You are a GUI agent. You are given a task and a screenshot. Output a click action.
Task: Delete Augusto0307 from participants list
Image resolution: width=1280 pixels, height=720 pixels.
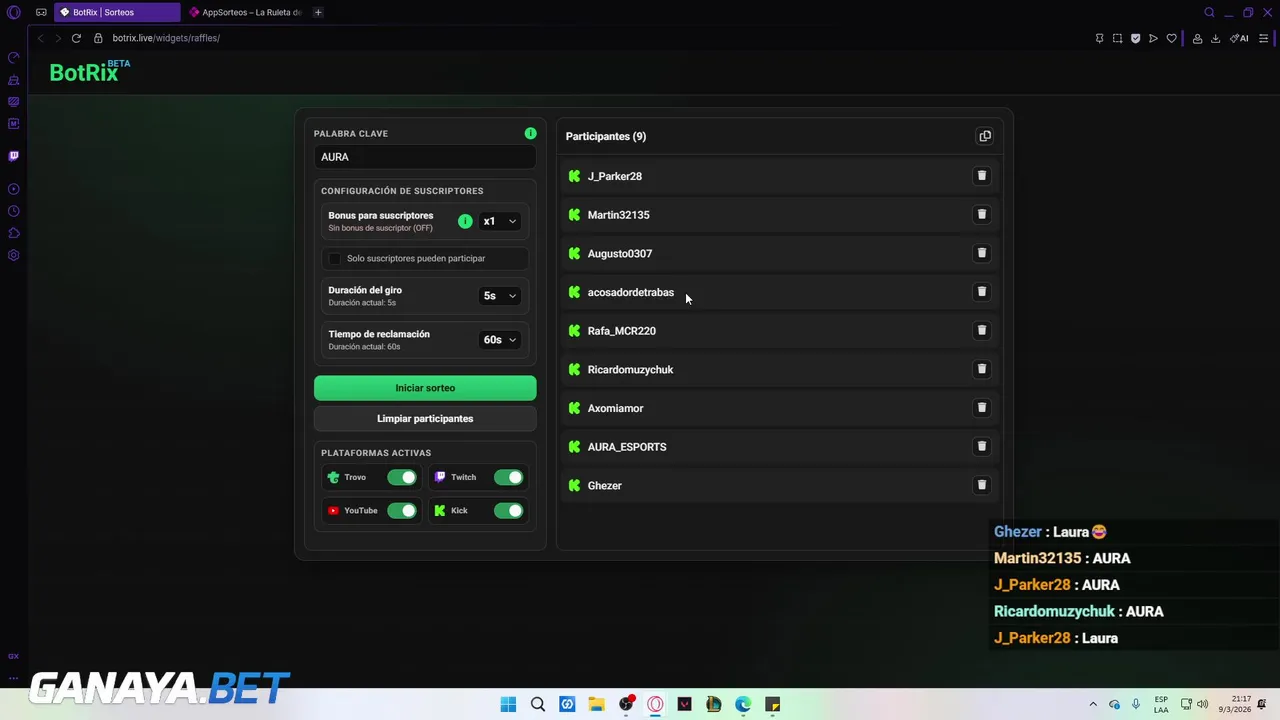(981, 253)
